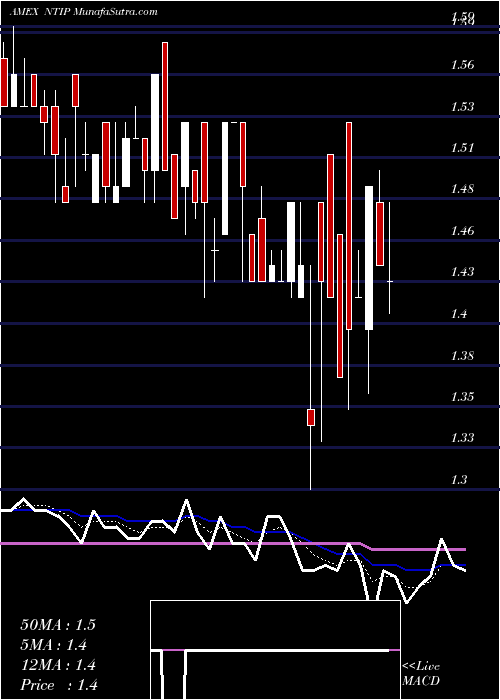
Task: Click the 1.51 price axis label
Action: coord(462,148)
